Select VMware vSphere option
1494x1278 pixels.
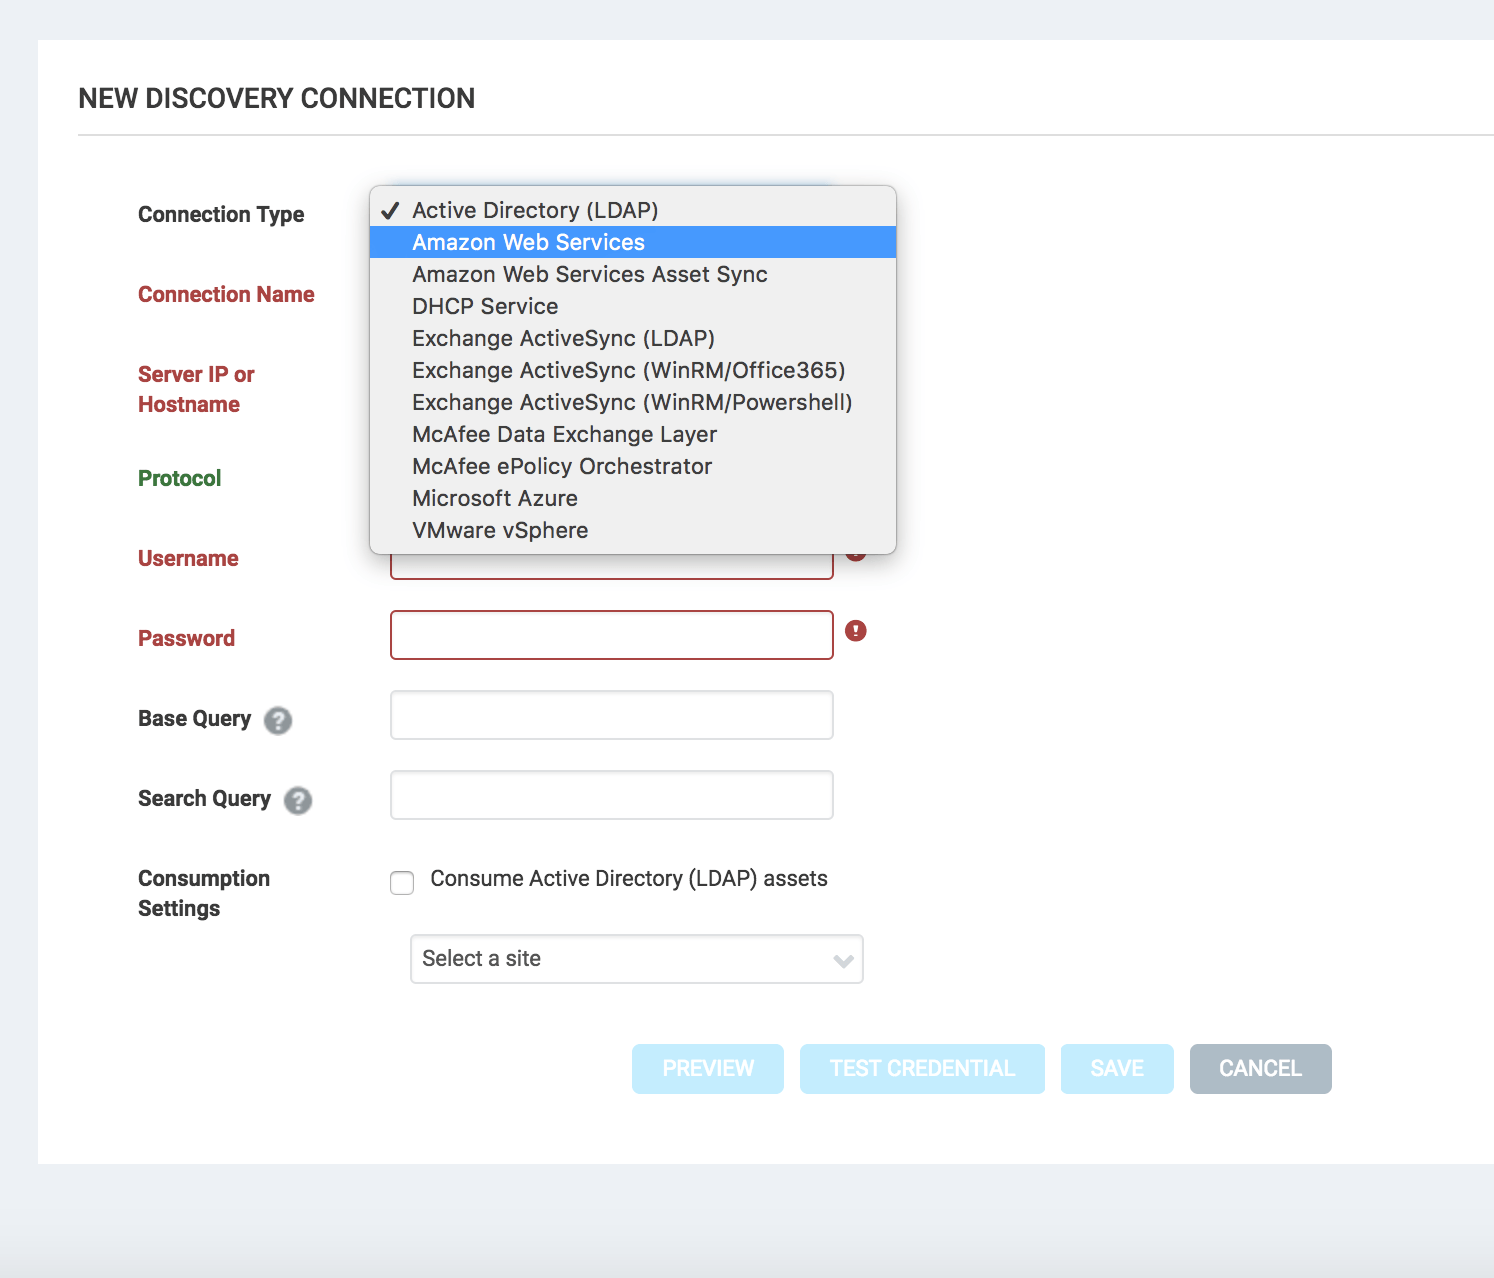633,530
